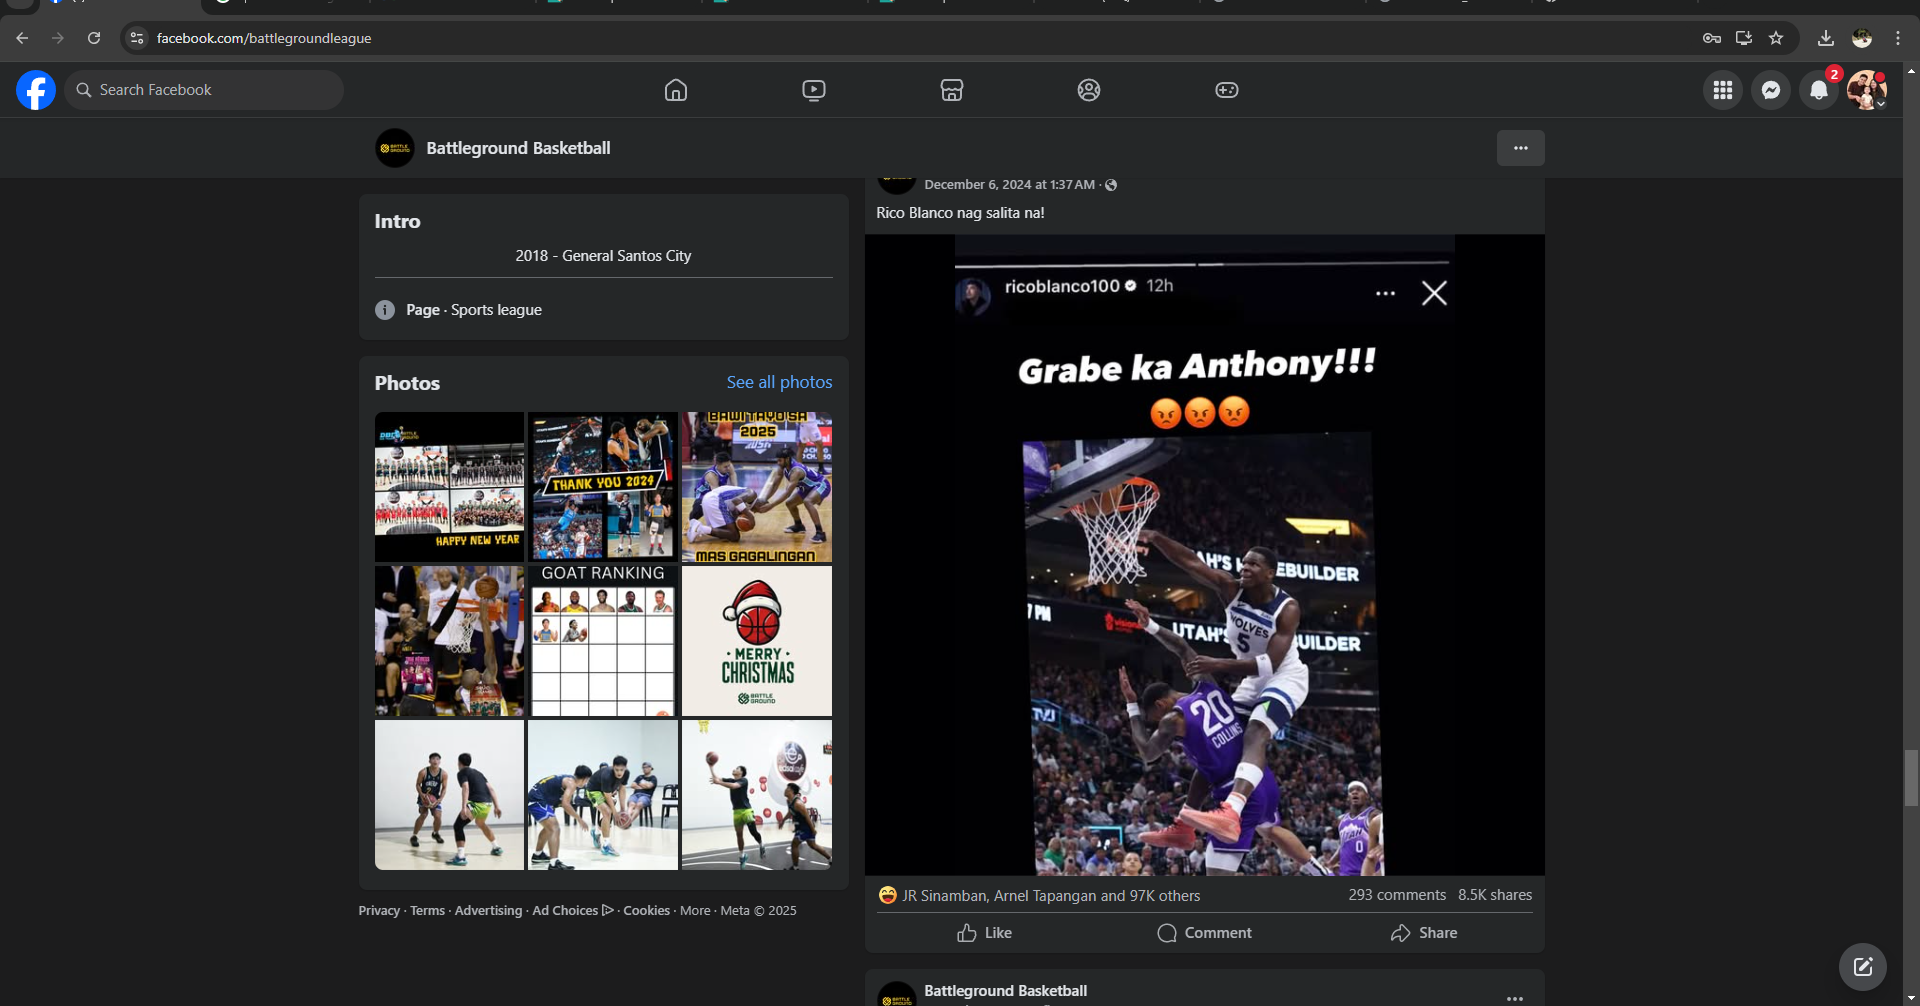1920x1006 pixels.
Task: Open the Chrome profile avatar
Action: coord(1862,38)
